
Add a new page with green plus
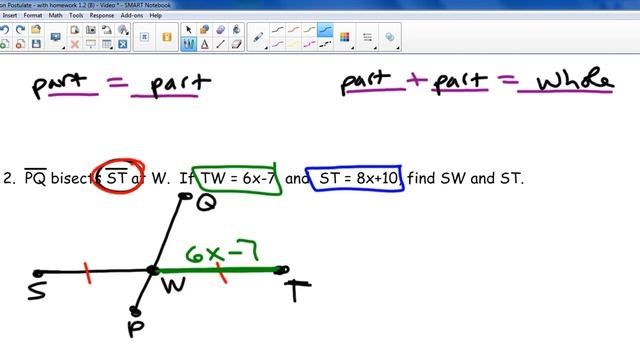click(4, 44)
